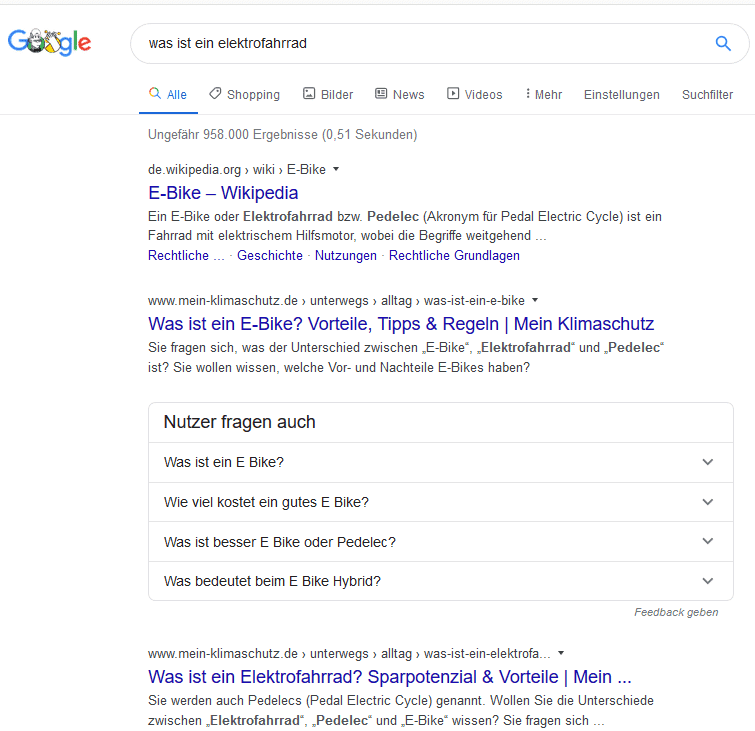Click the Shopping tag icon

[215, 93]
